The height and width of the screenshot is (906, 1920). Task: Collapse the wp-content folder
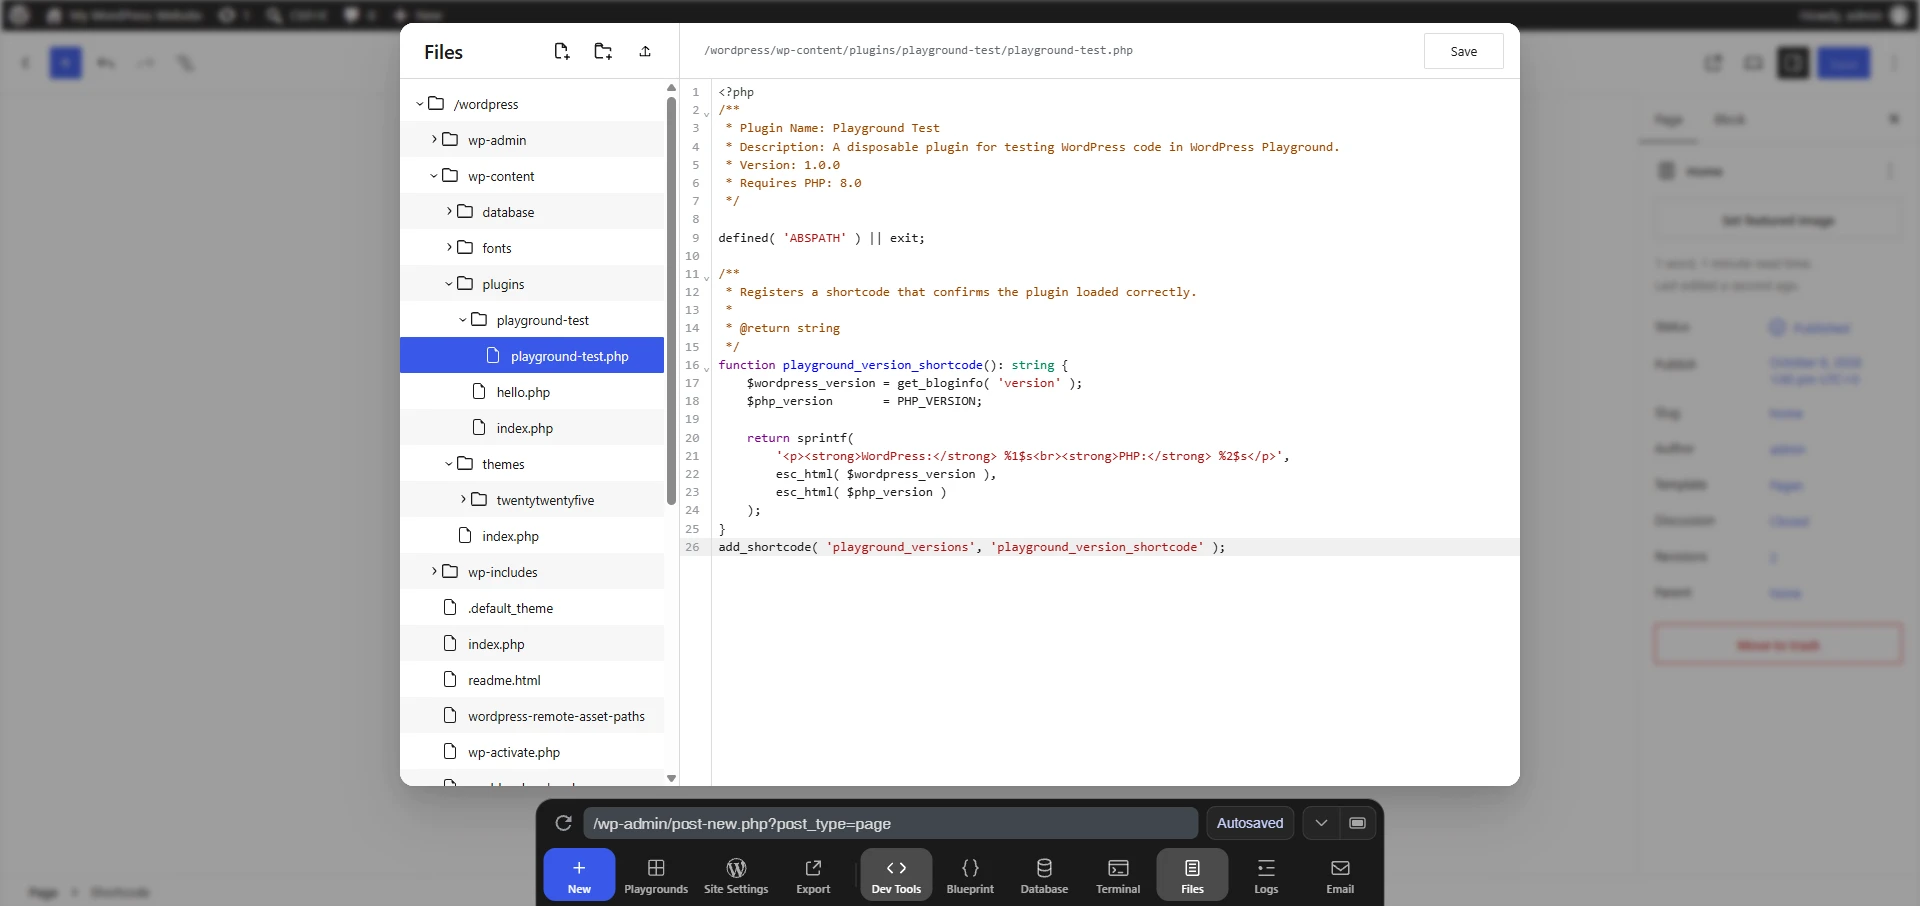pyautogui.click(x=434, y=176)
